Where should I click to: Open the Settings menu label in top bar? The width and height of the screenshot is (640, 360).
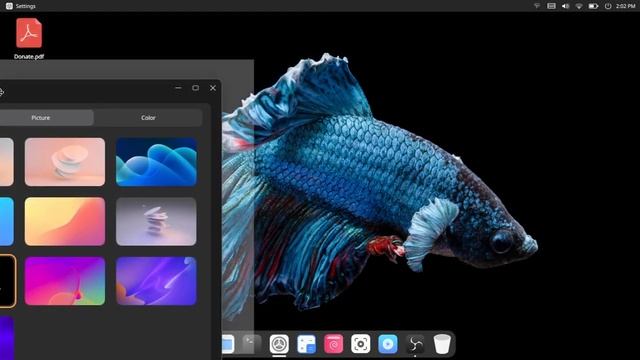[26, 6]
